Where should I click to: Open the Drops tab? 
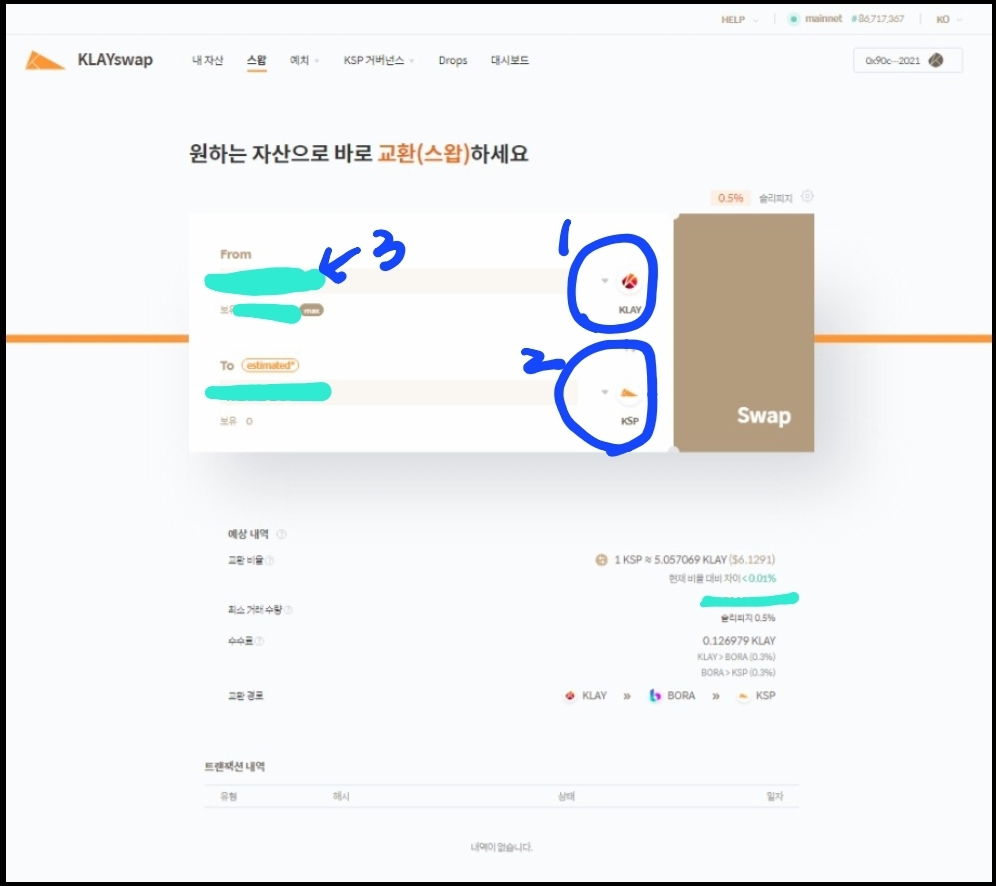[x=453, y=60]
